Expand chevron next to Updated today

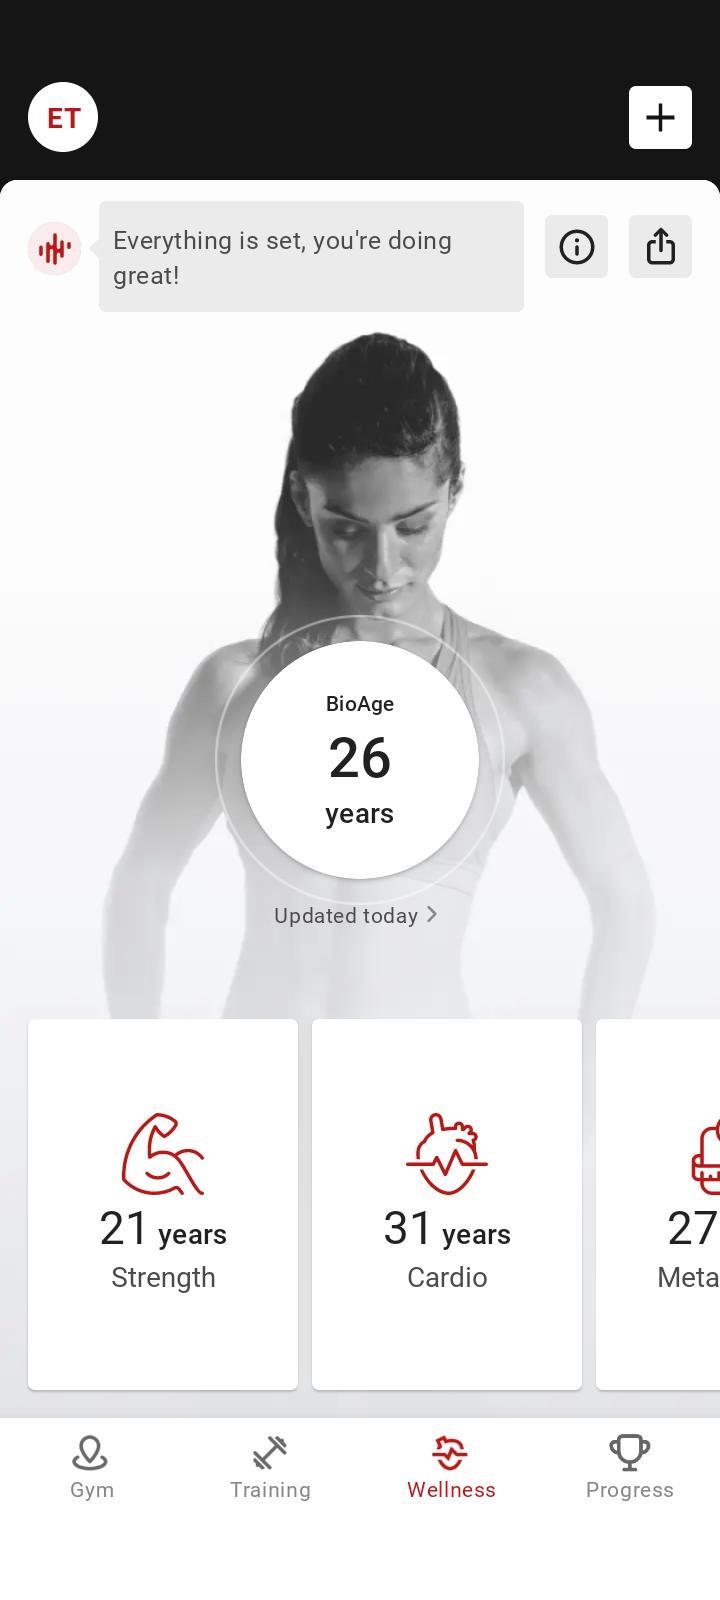[432, 914]
